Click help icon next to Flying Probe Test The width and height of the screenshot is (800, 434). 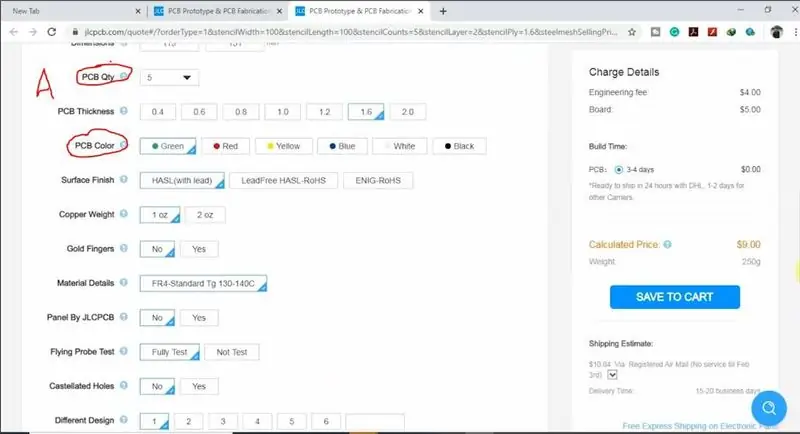123,351
